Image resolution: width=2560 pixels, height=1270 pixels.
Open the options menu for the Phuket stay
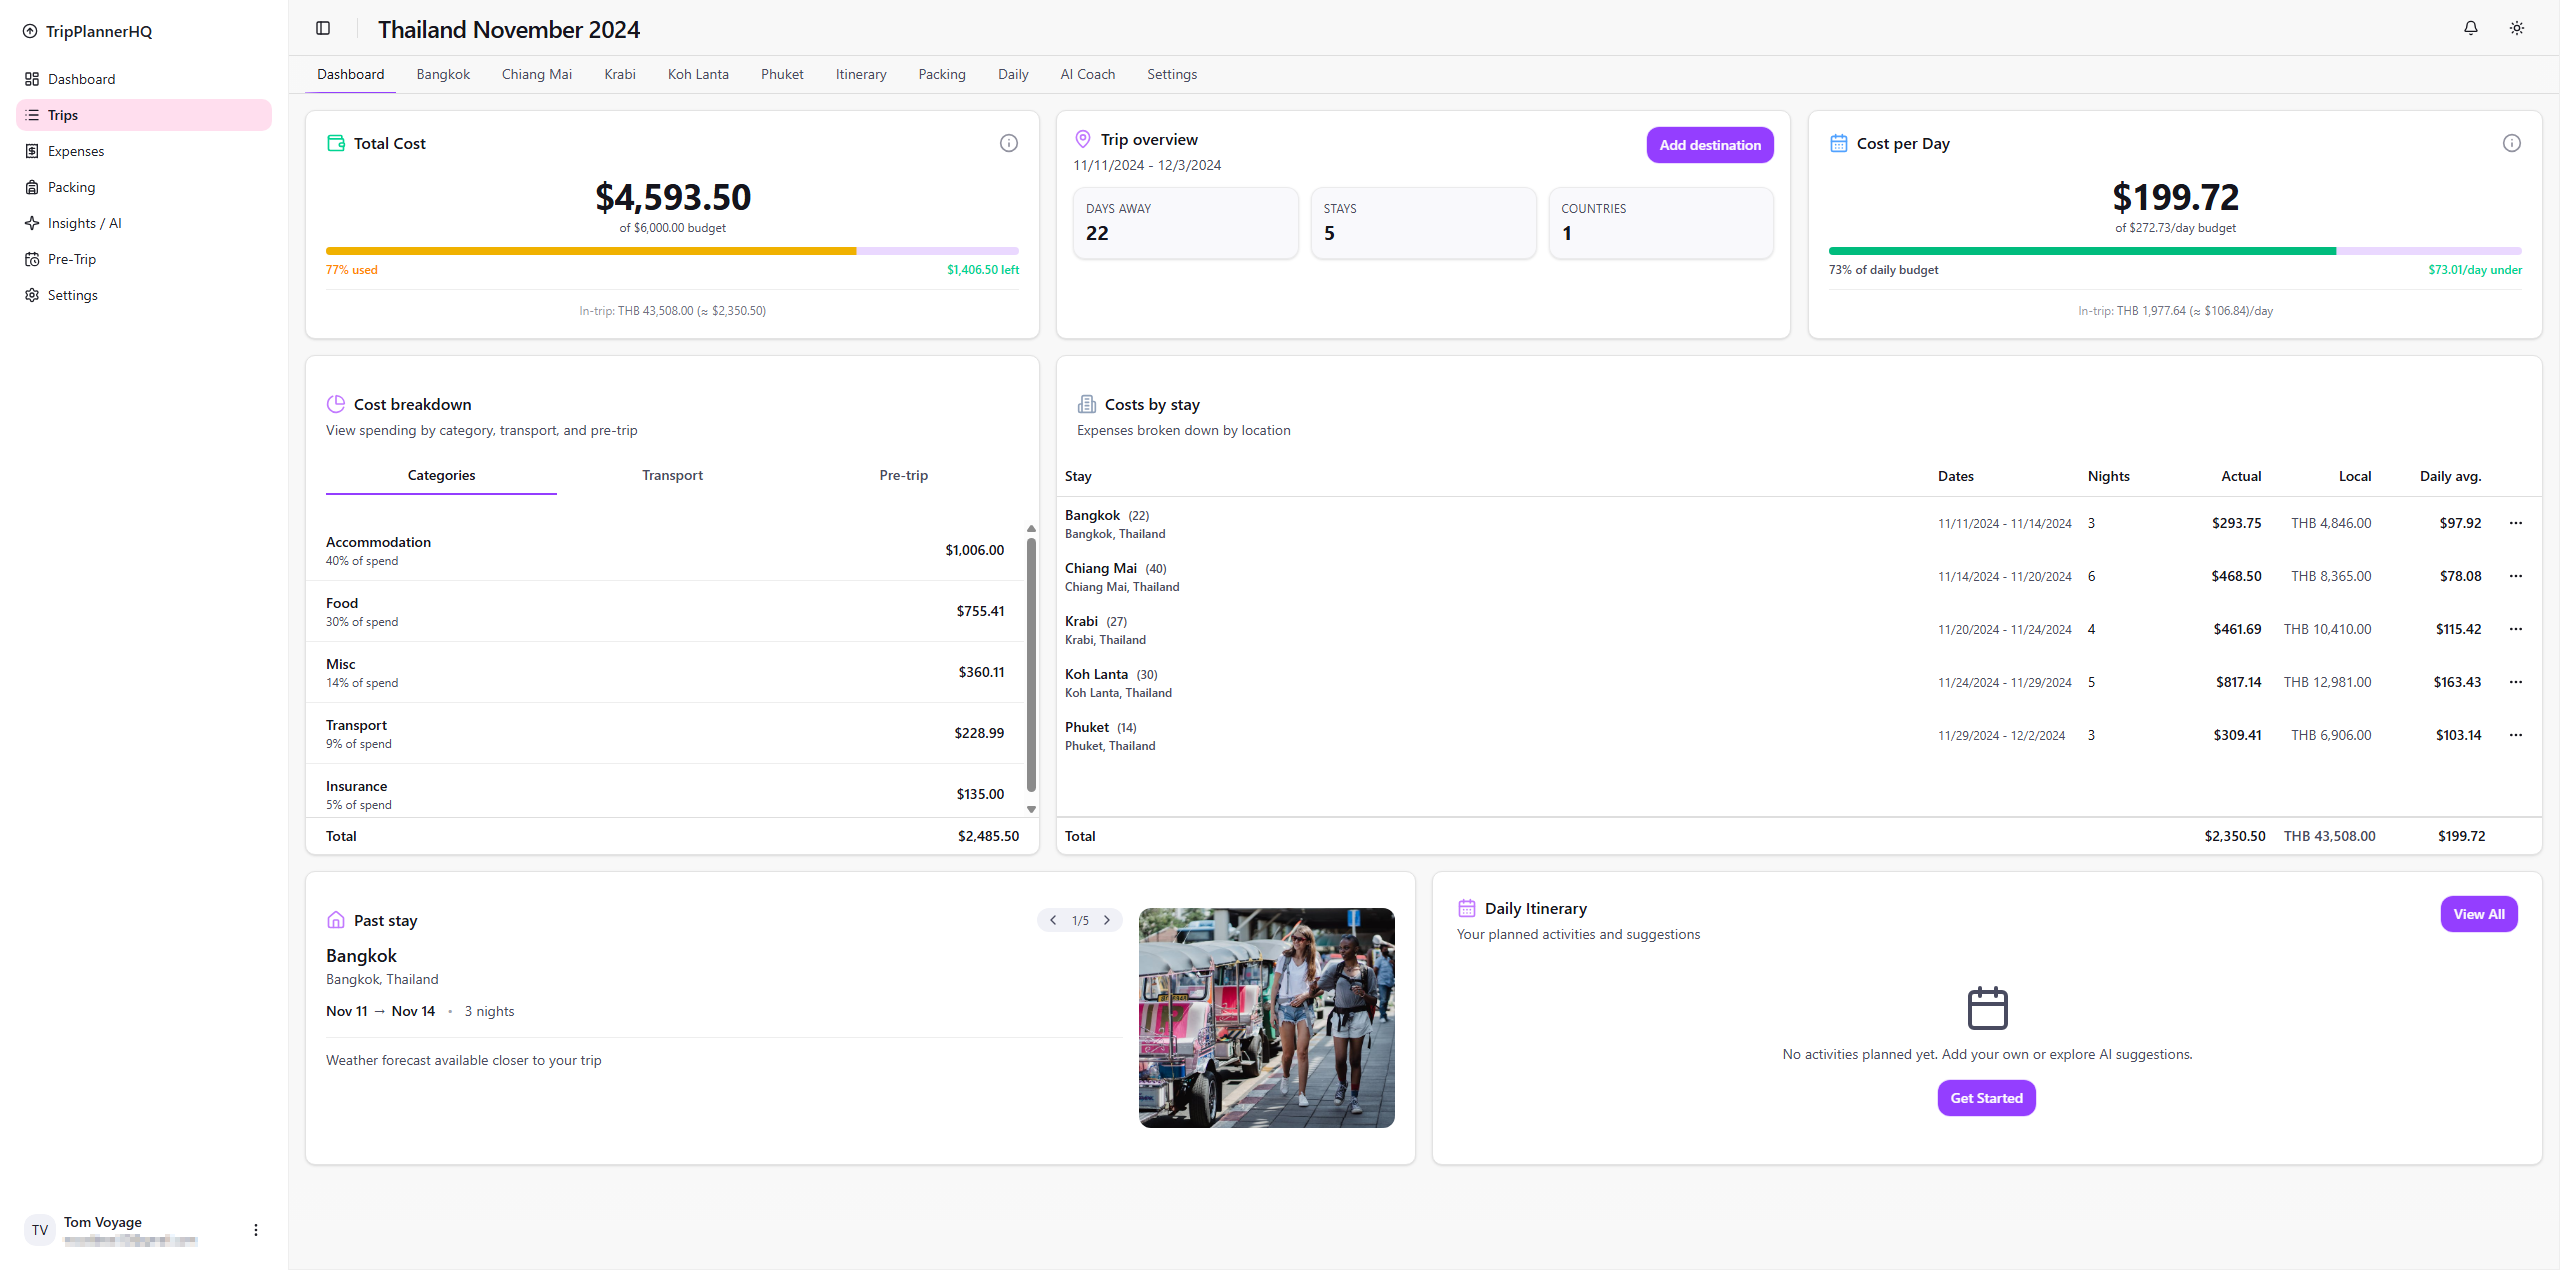click(2516, 735)
